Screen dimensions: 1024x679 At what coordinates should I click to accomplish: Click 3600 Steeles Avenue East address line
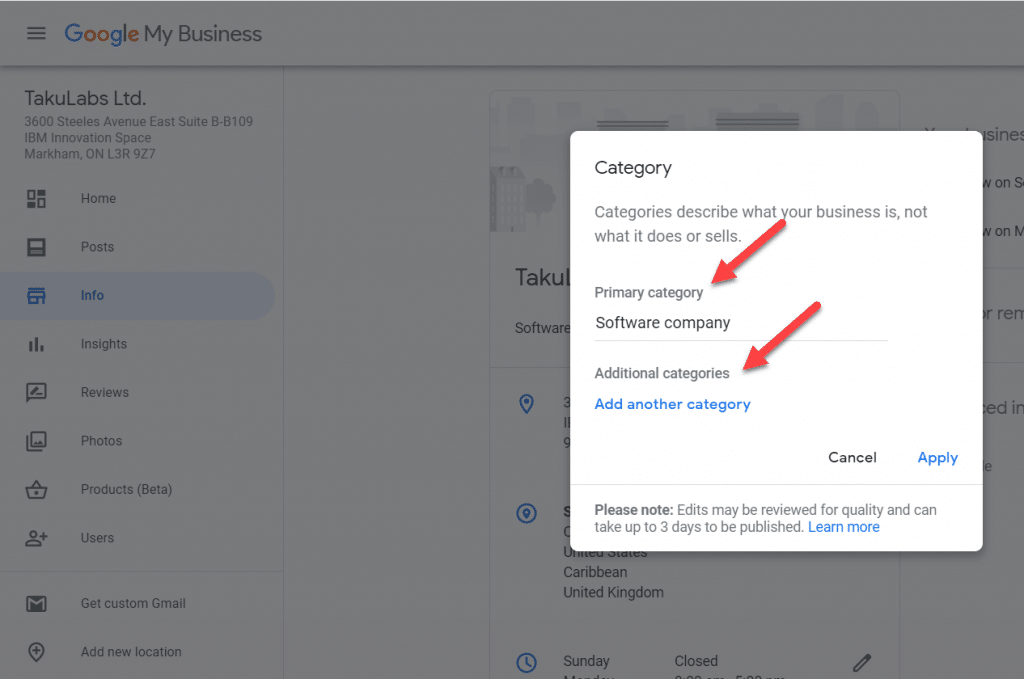138,121
